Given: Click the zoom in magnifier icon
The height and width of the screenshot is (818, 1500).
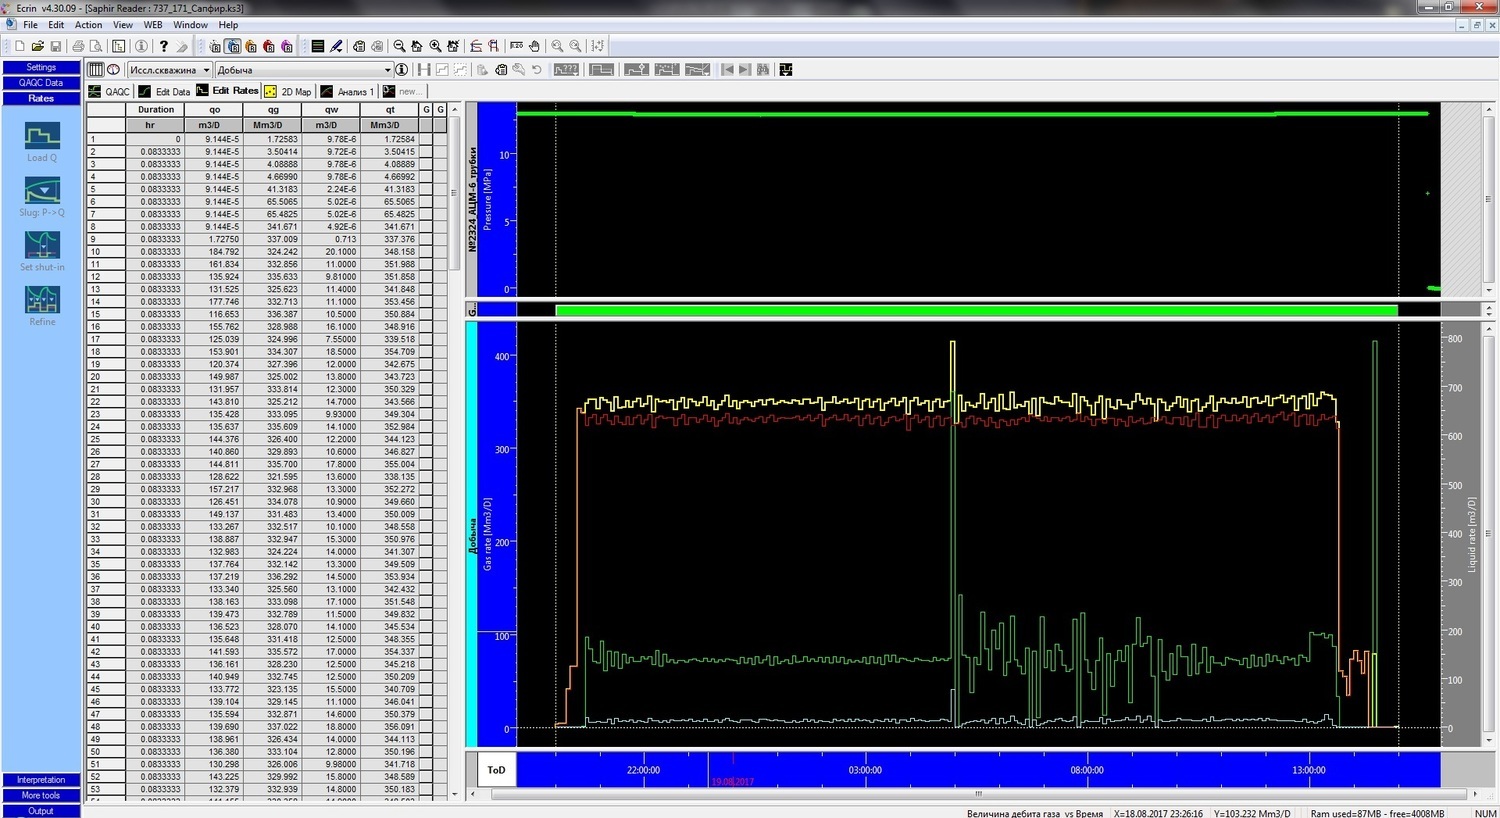Looking at the screenshot, I should point(435,46).
